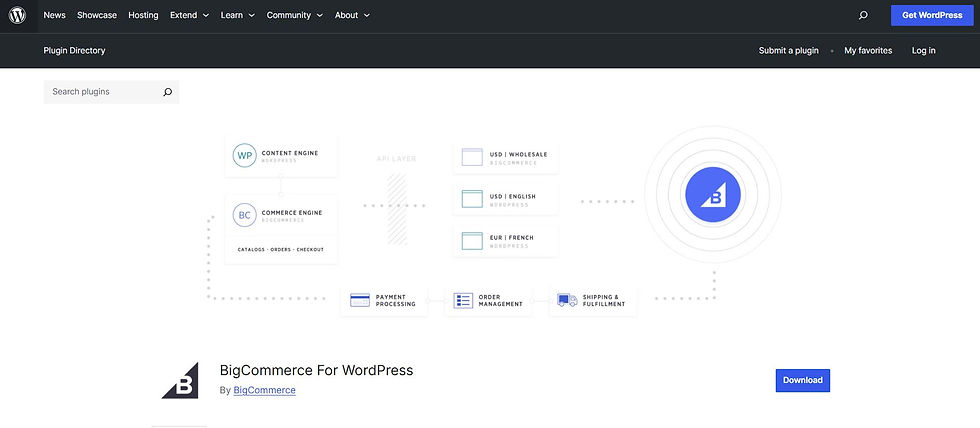Click the payment processing card icon
The image size is (980, 428).
(360, 301)
